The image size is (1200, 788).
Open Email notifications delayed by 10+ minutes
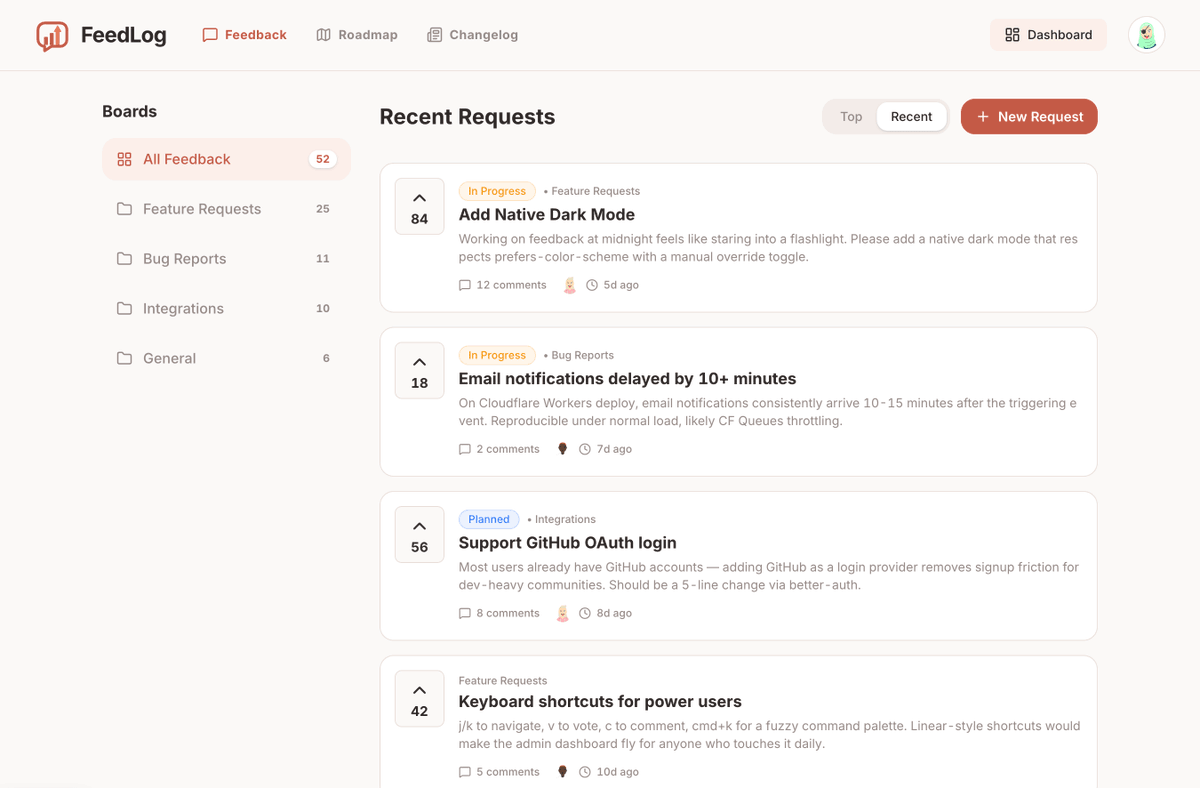(x=627, y=379)
